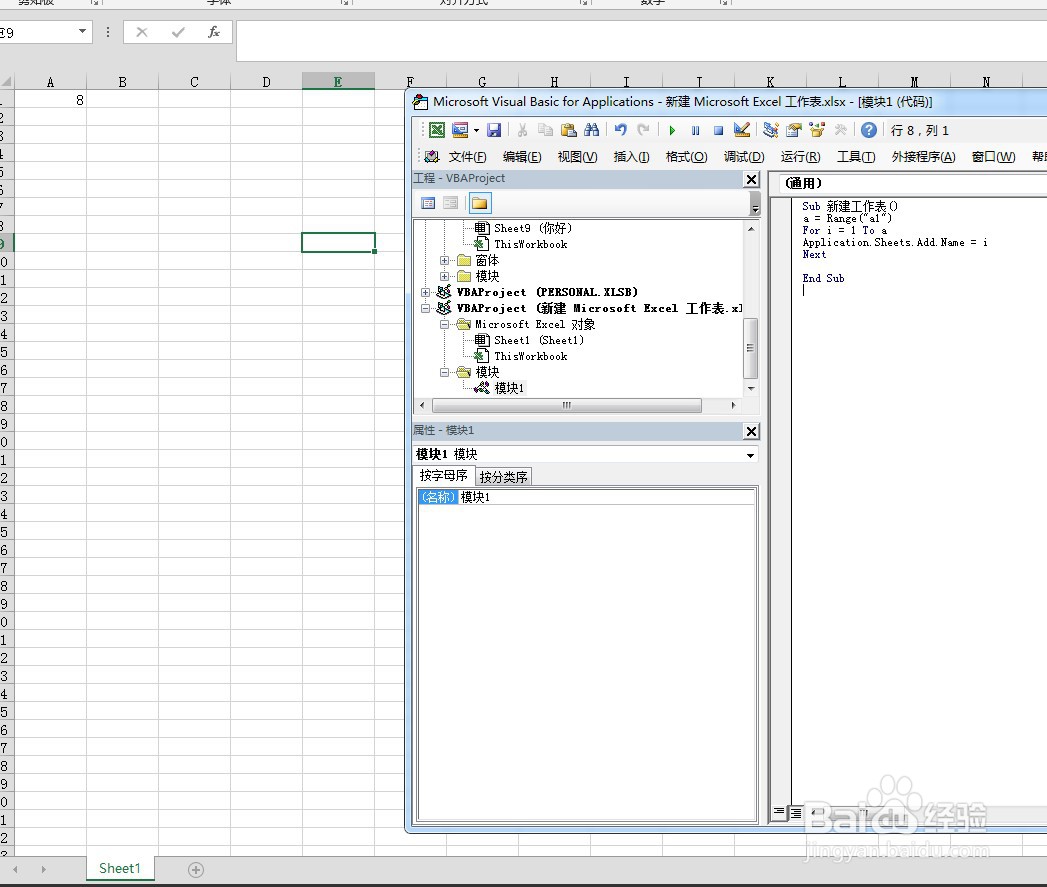Click project tree horizontal scrollbar thumb

pyautogui.click(x=567, y=405)
